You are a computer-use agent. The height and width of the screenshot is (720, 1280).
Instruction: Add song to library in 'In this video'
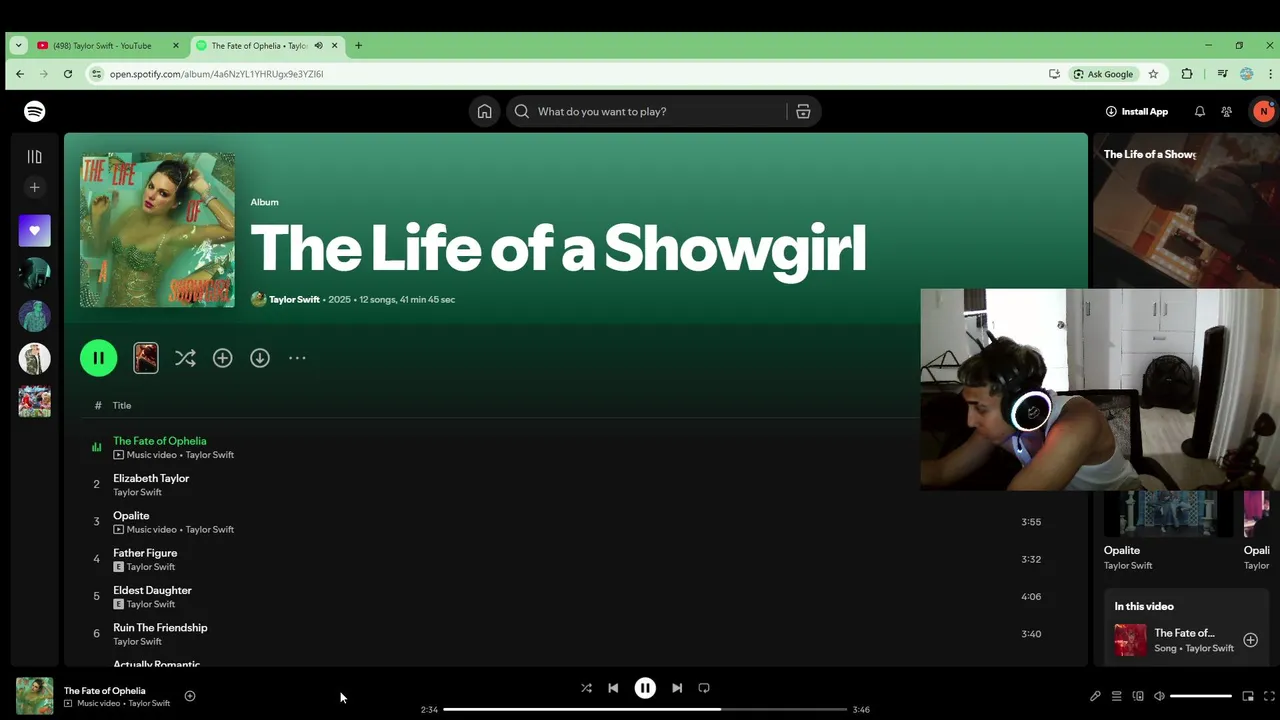click(x=1250, y=640)
